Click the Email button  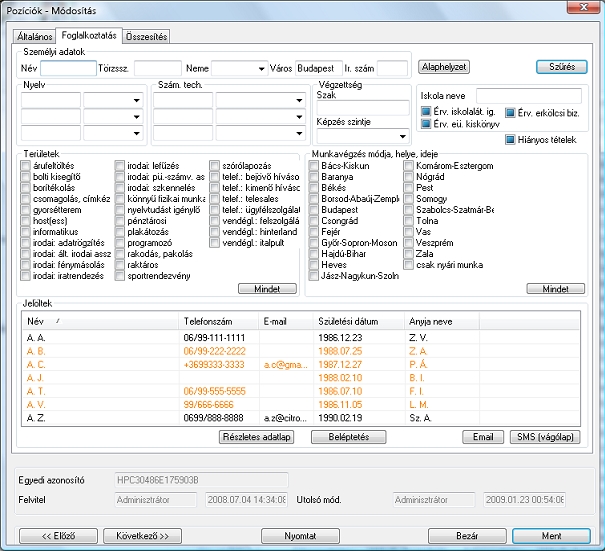483,437
